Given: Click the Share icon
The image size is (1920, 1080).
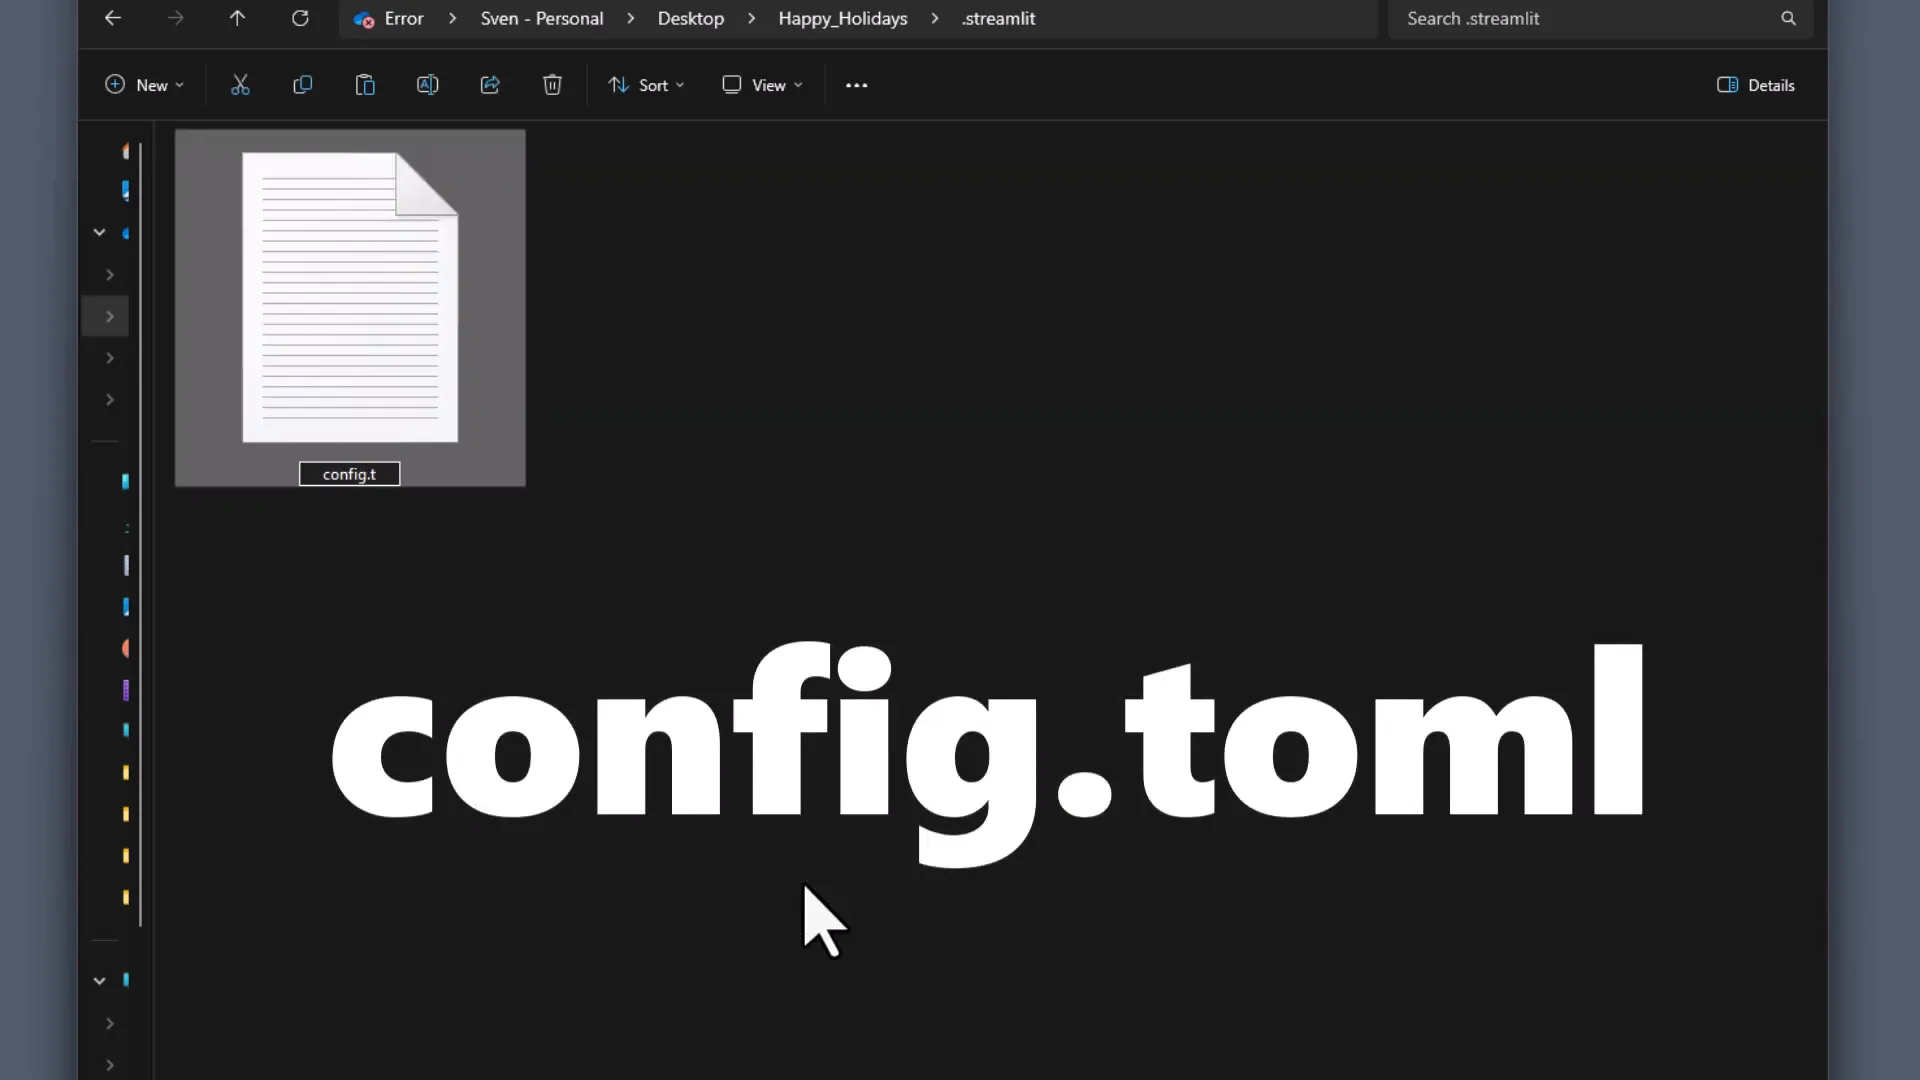Looking at the screenshot, I should point(489,84).
